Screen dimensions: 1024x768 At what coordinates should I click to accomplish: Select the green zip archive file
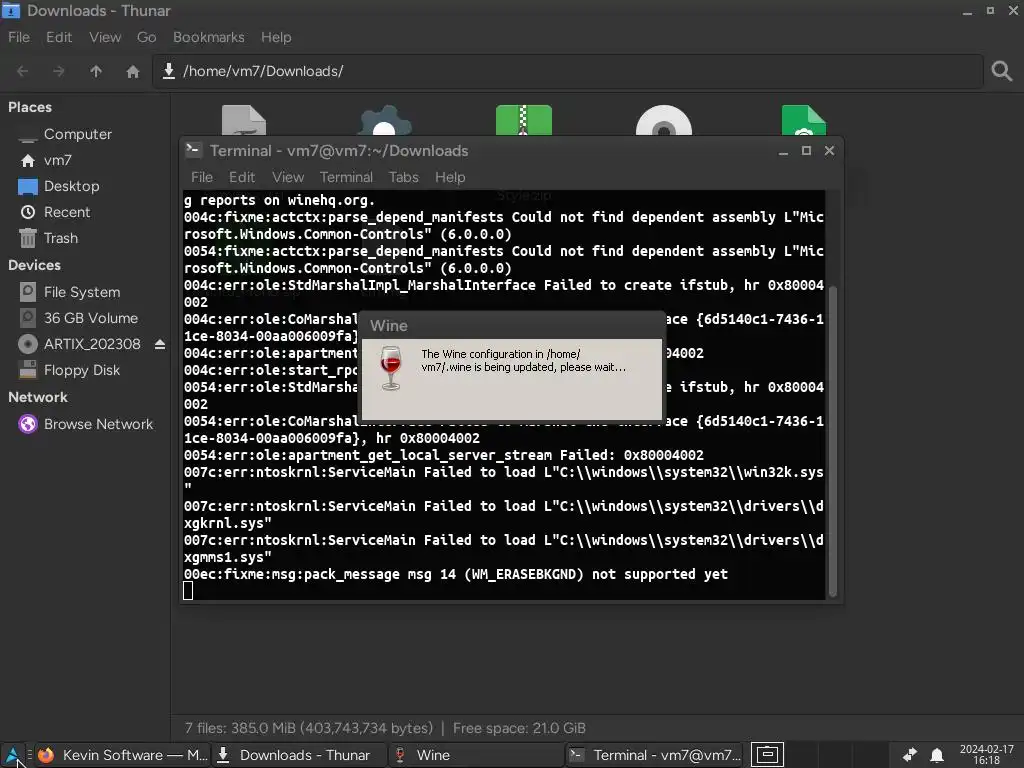tap(524, 120)
